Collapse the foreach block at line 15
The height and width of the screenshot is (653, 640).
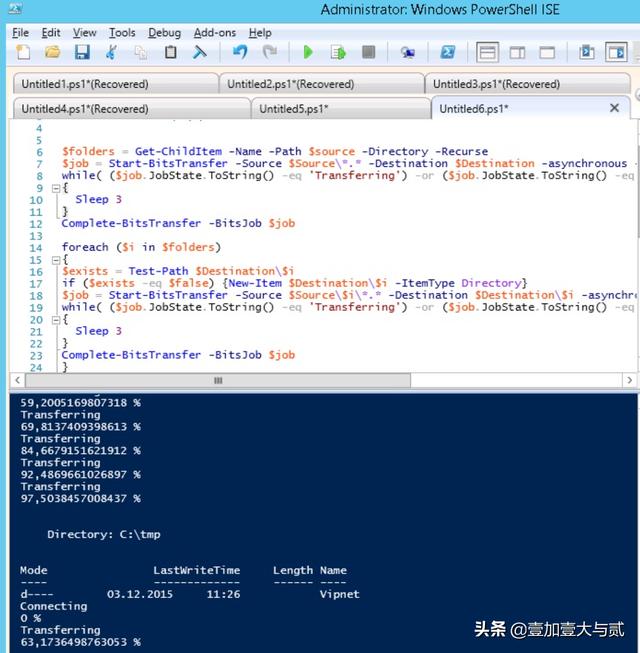pos(56,260)
